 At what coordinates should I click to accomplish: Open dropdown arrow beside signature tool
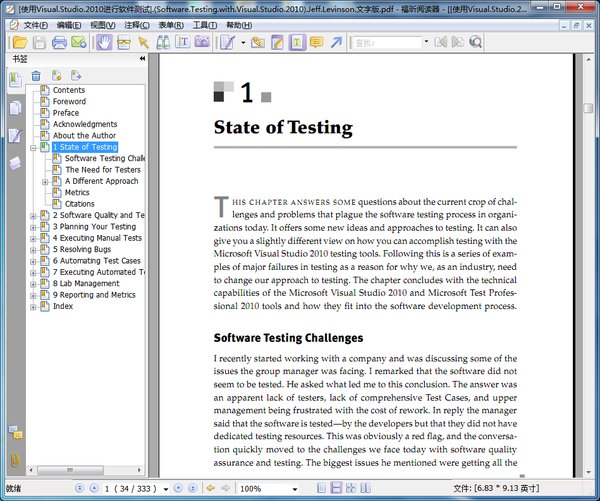pyautogui.click(x=243, y=42)
